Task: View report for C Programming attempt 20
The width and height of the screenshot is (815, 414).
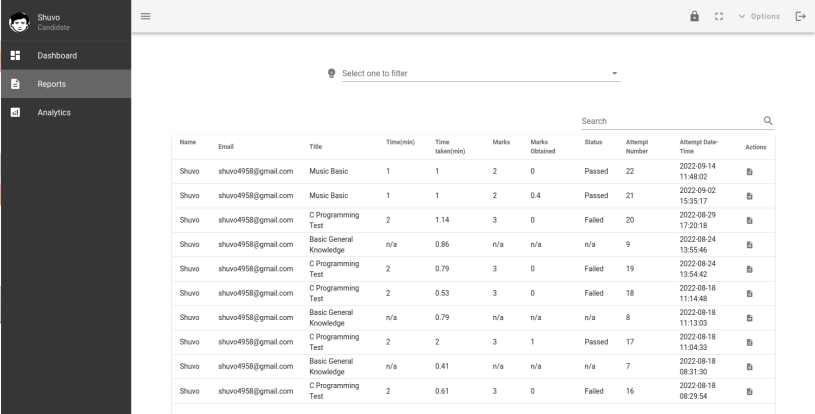Action: [x=749, y=220]
